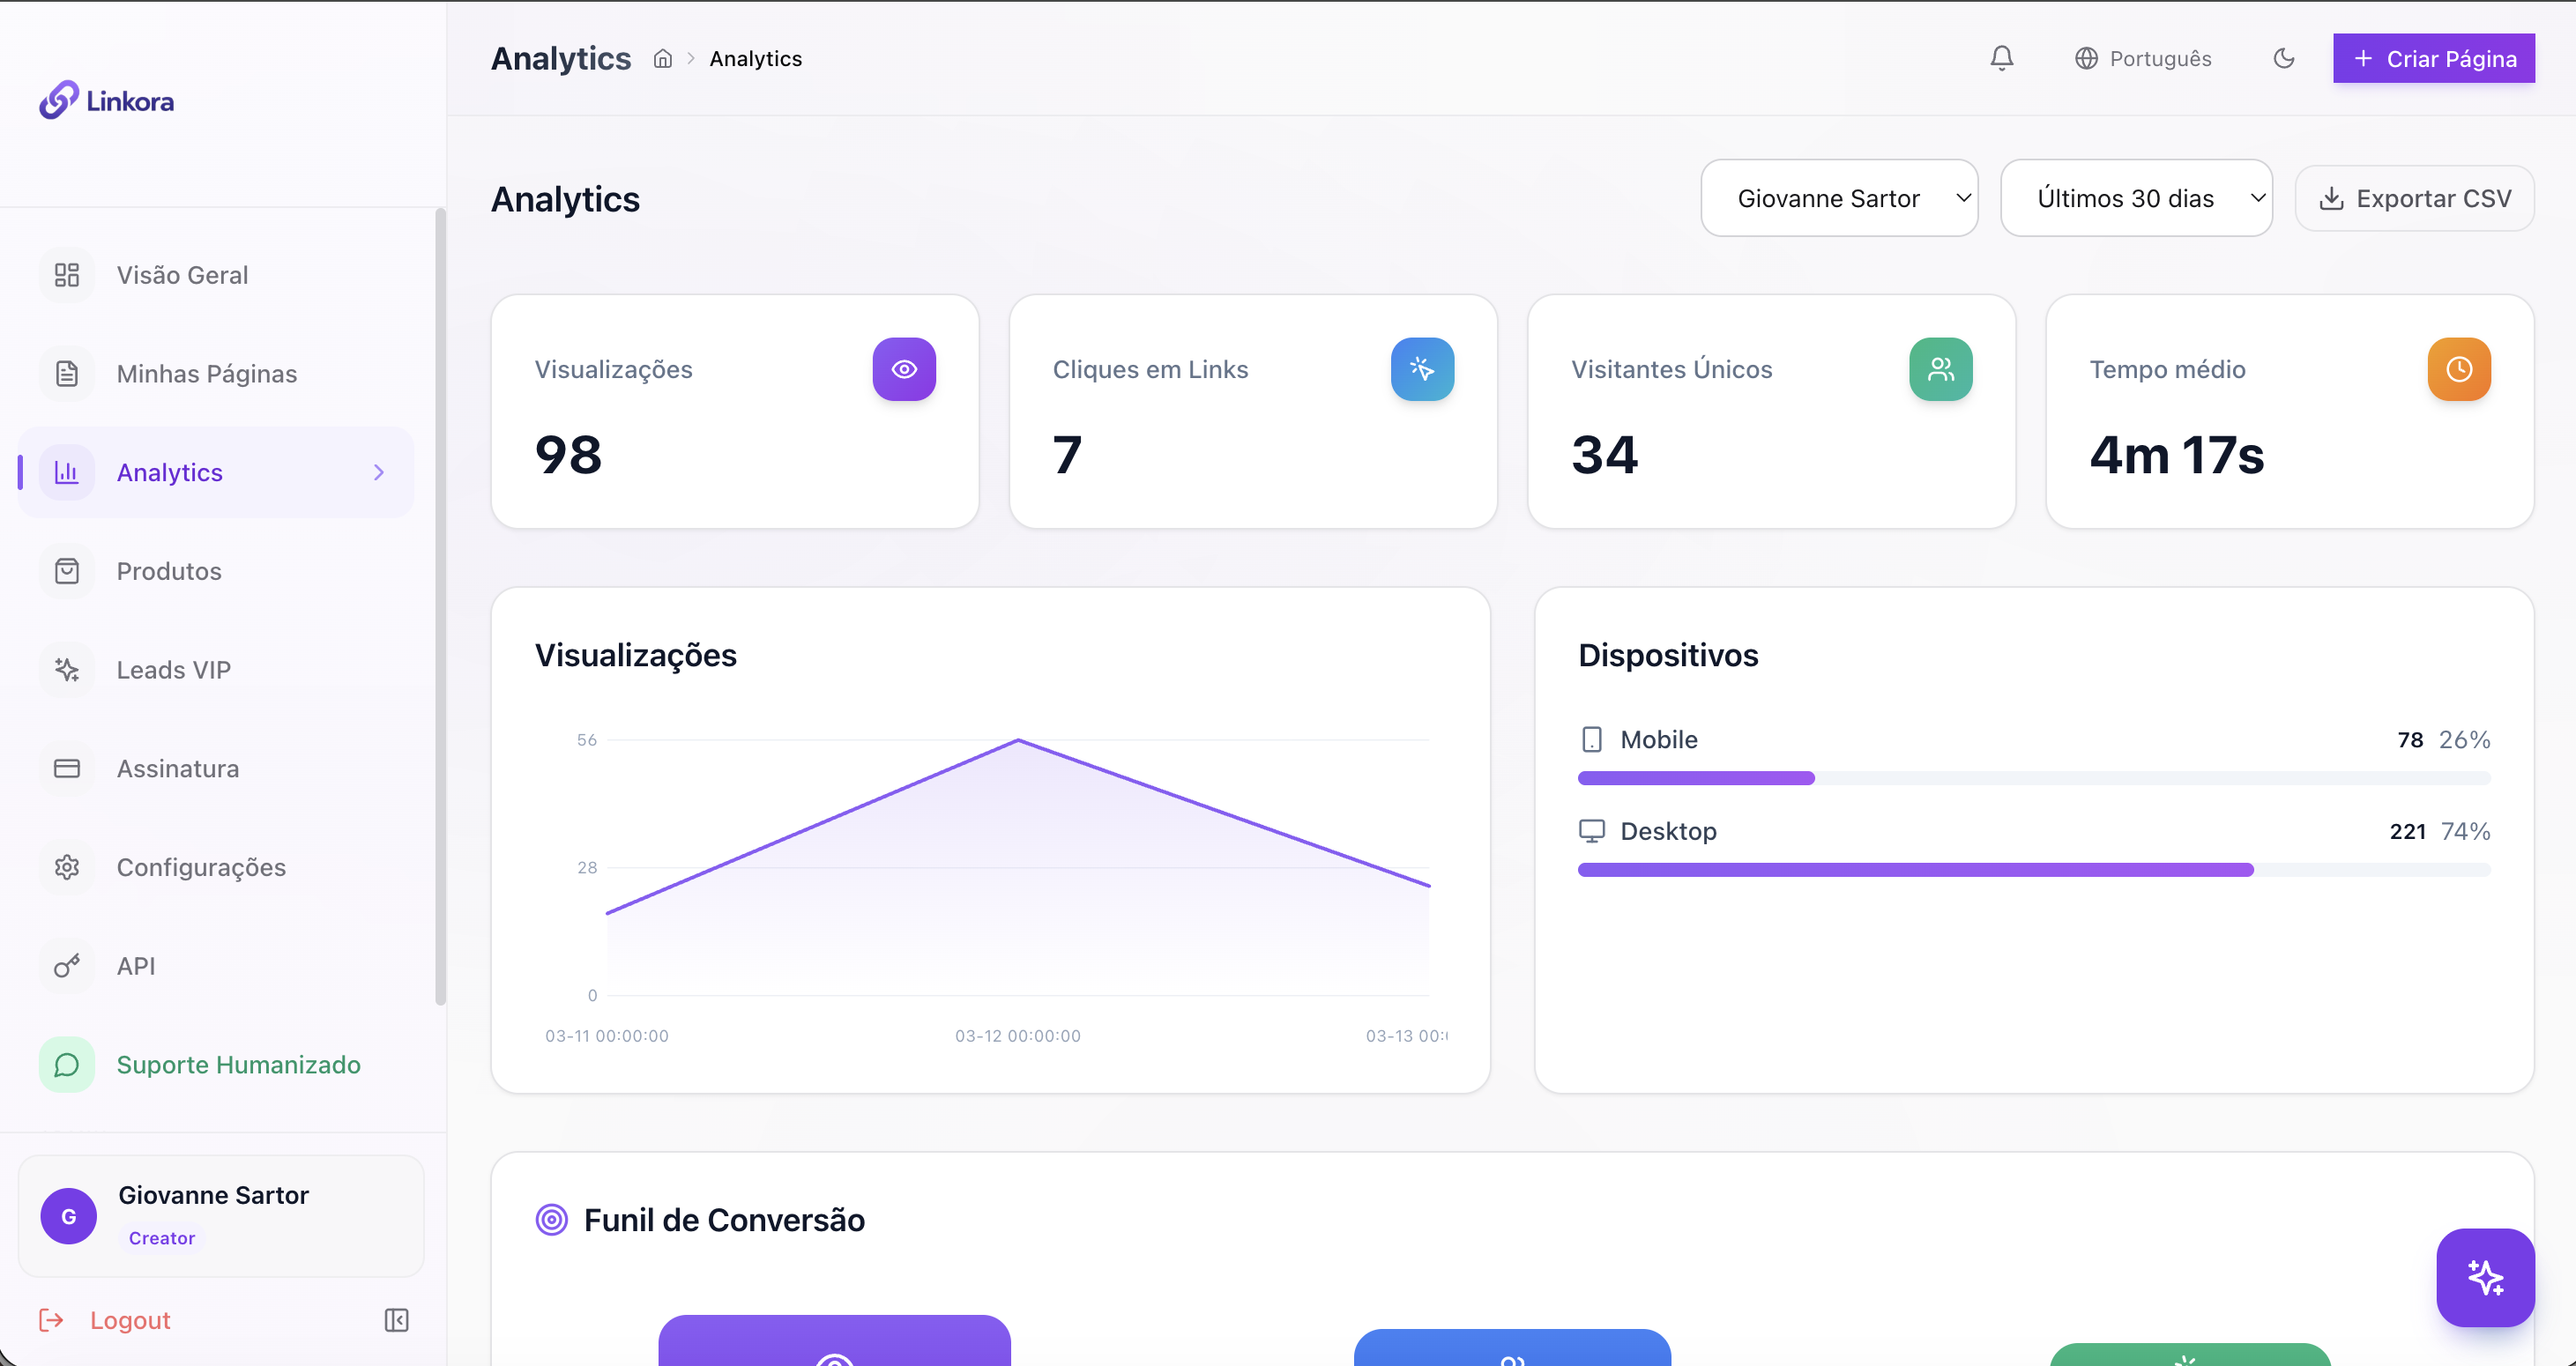Click the Analytics bar chart icon

pos(67,472)
